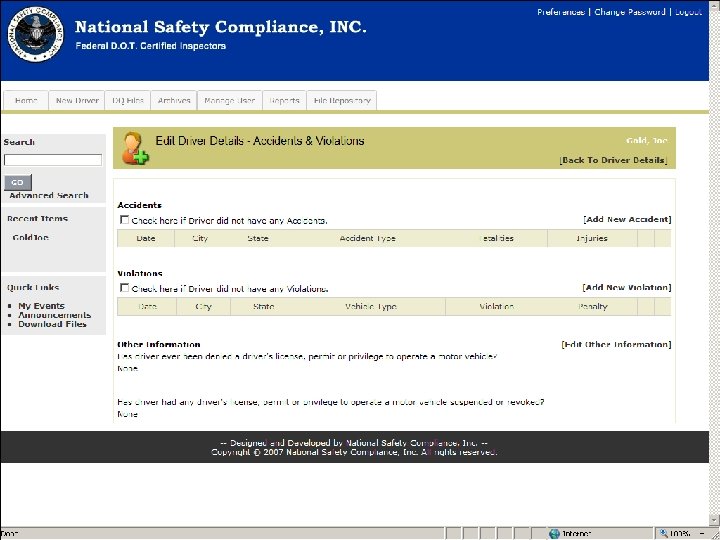Open Download Files in Quick Links

[x=52, y=324]
